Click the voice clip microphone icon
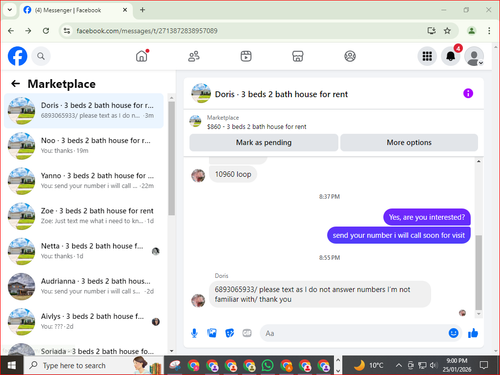 point(194,333)
